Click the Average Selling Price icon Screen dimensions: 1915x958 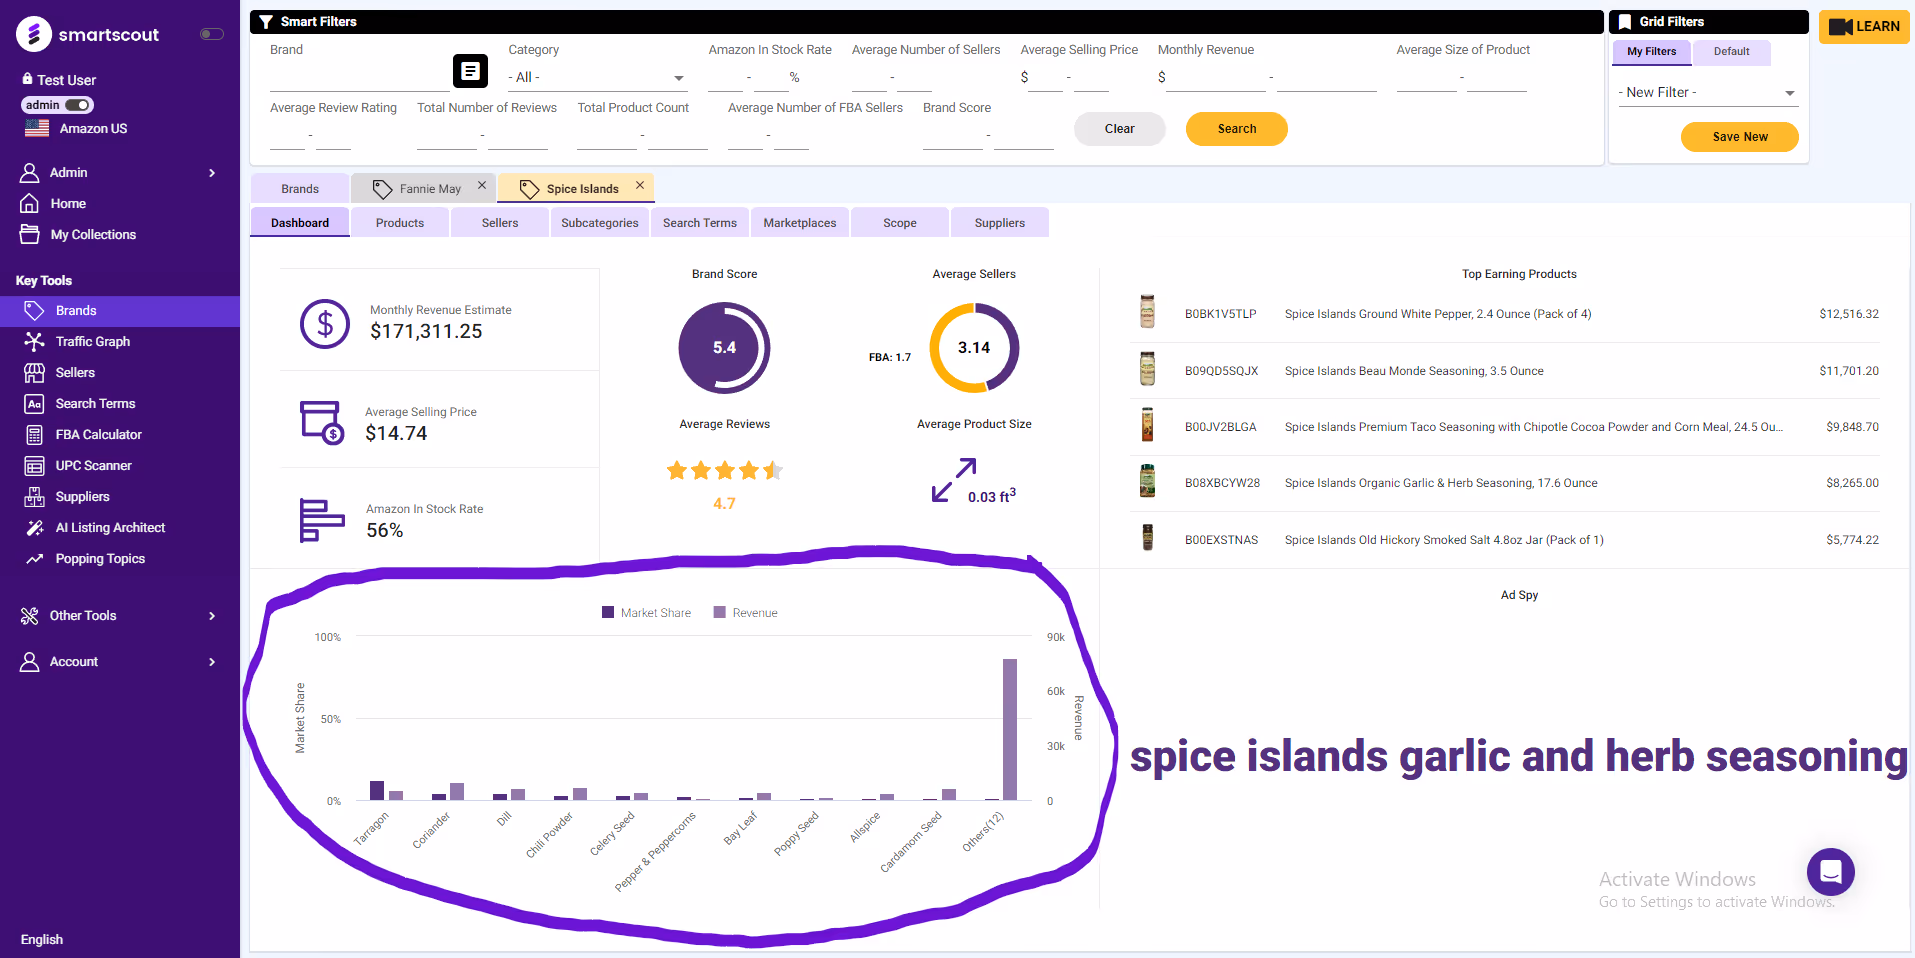pos(322,422)
